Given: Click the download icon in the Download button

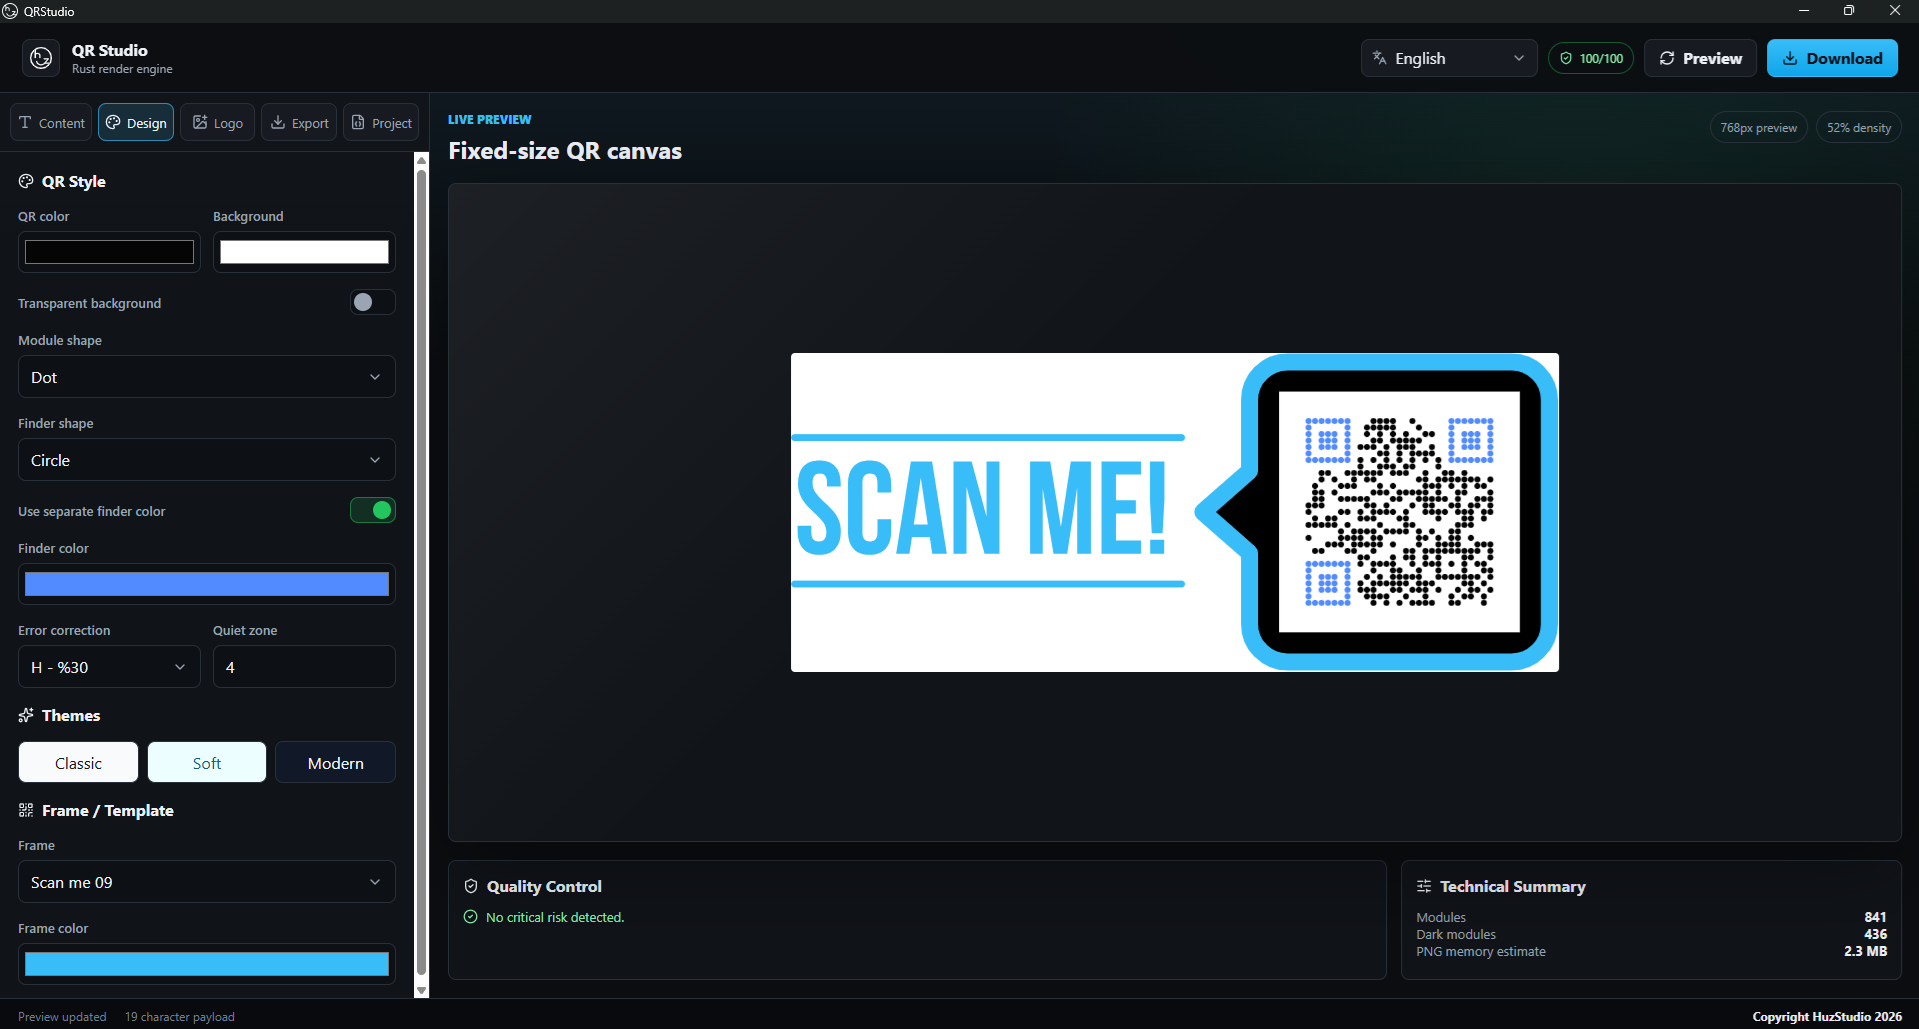Looking at the screenshot, I should (1790, 58).
